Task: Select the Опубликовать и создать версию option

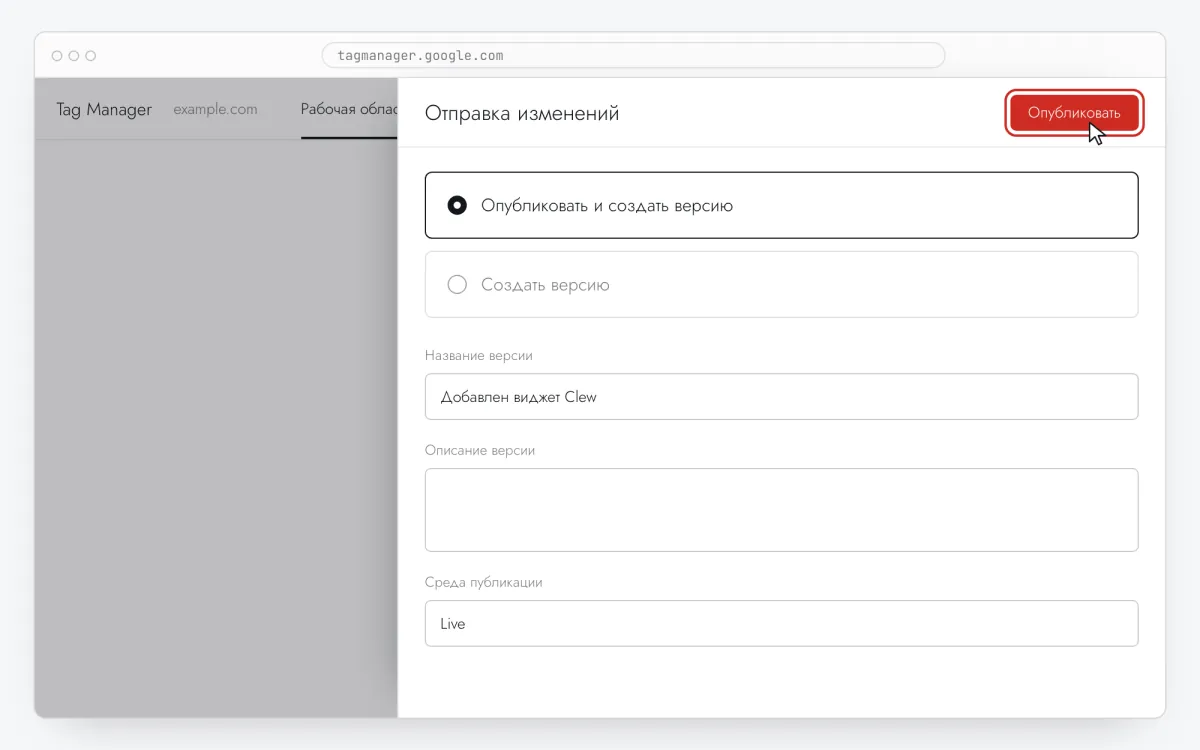Action: pos(781,205)
